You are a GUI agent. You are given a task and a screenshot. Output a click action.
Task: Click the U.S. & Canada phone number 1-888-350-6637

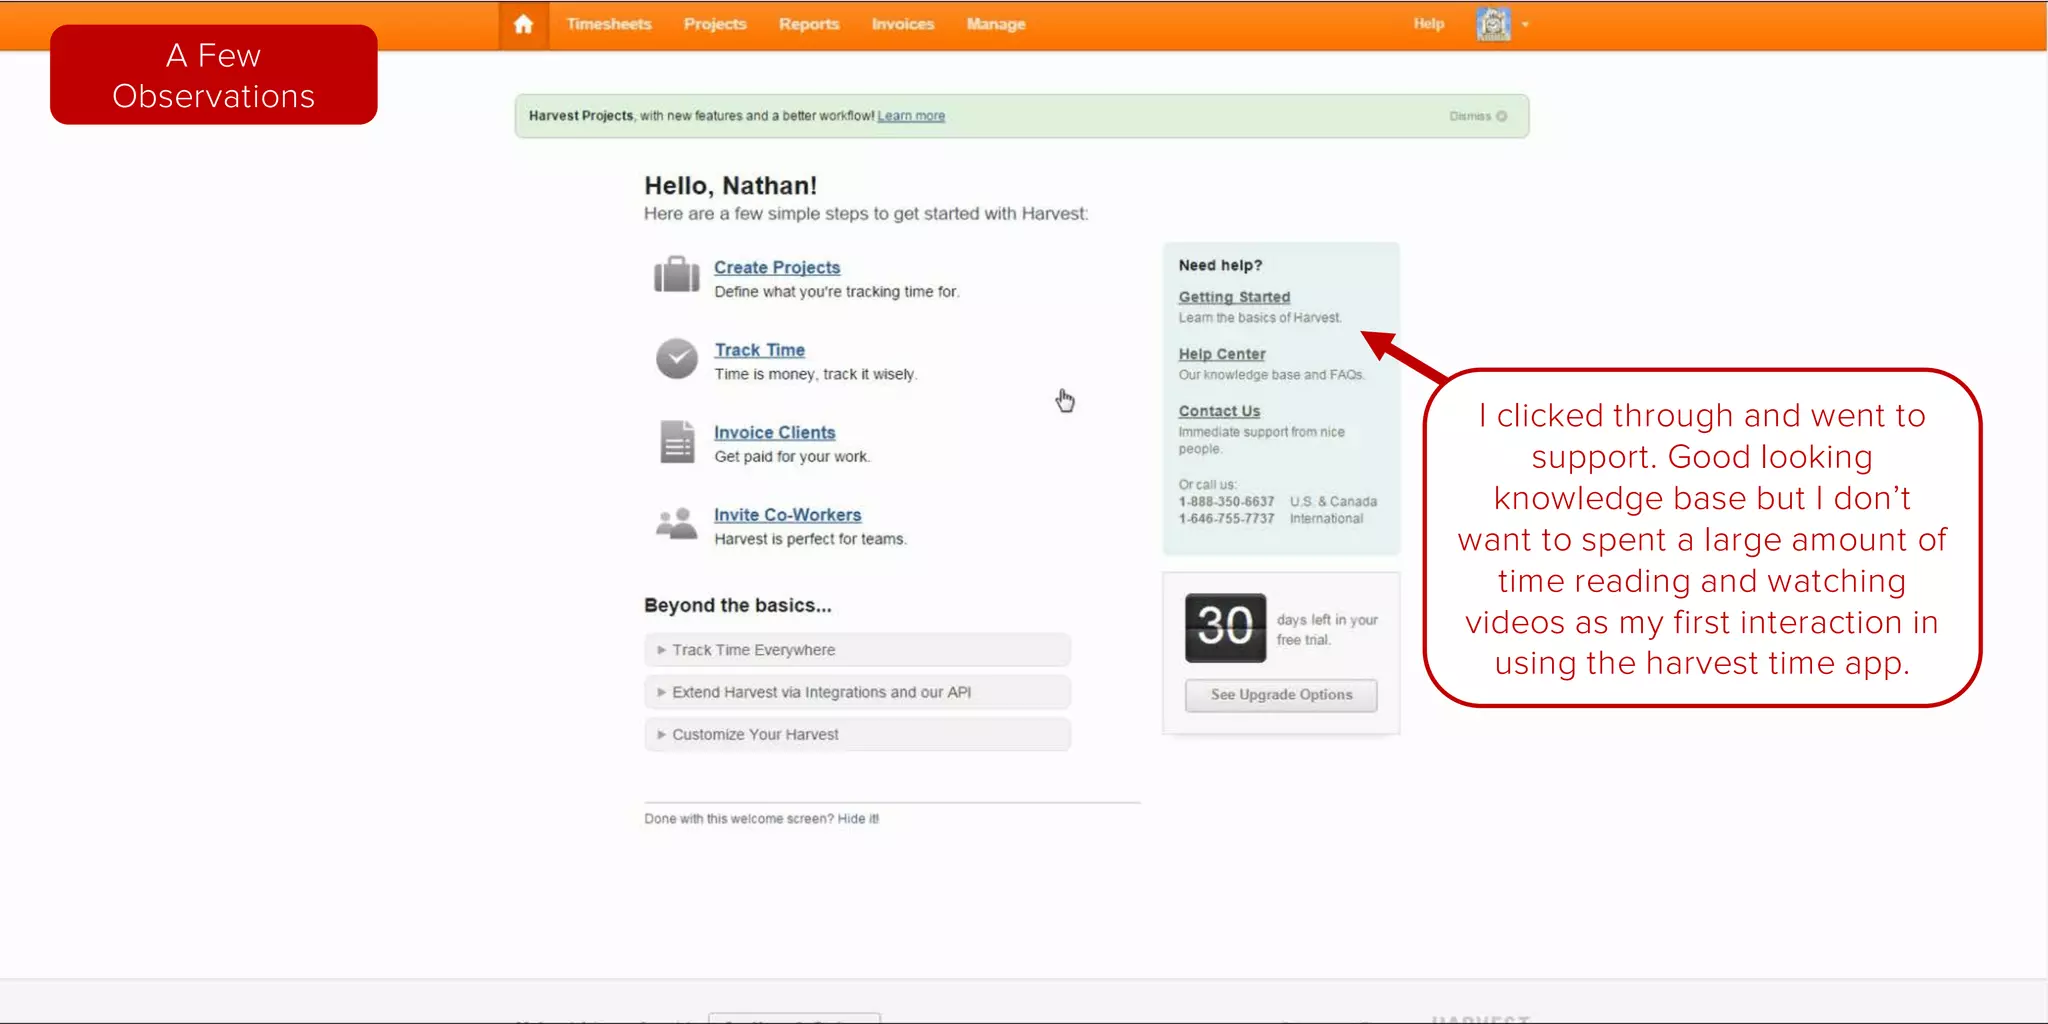[x=1226, y=502]
